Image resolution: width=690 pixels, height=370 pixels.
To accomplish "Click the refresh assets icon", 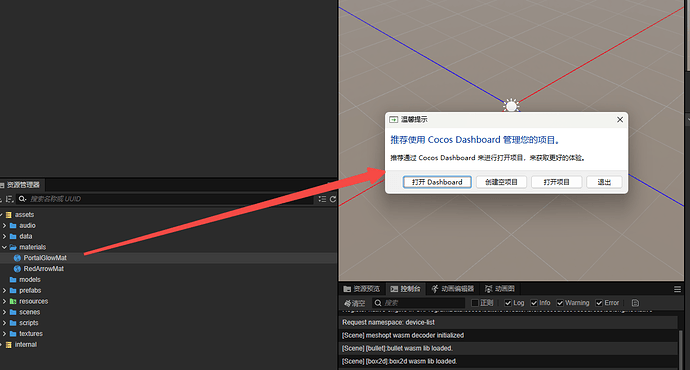I will click(333, 199).
